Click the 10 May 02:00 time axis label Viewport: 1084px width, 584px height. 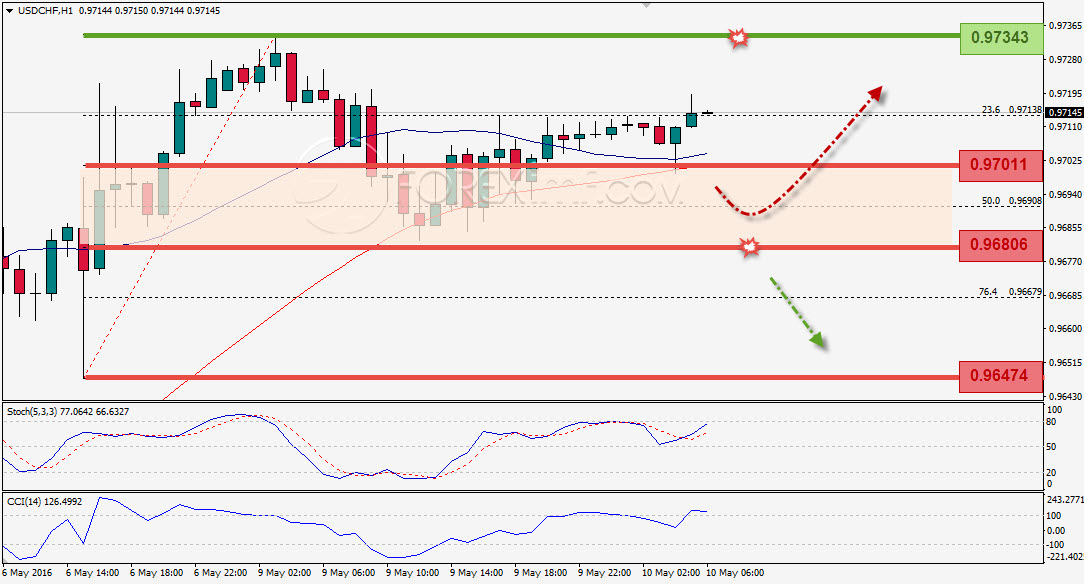pos(671,572)
